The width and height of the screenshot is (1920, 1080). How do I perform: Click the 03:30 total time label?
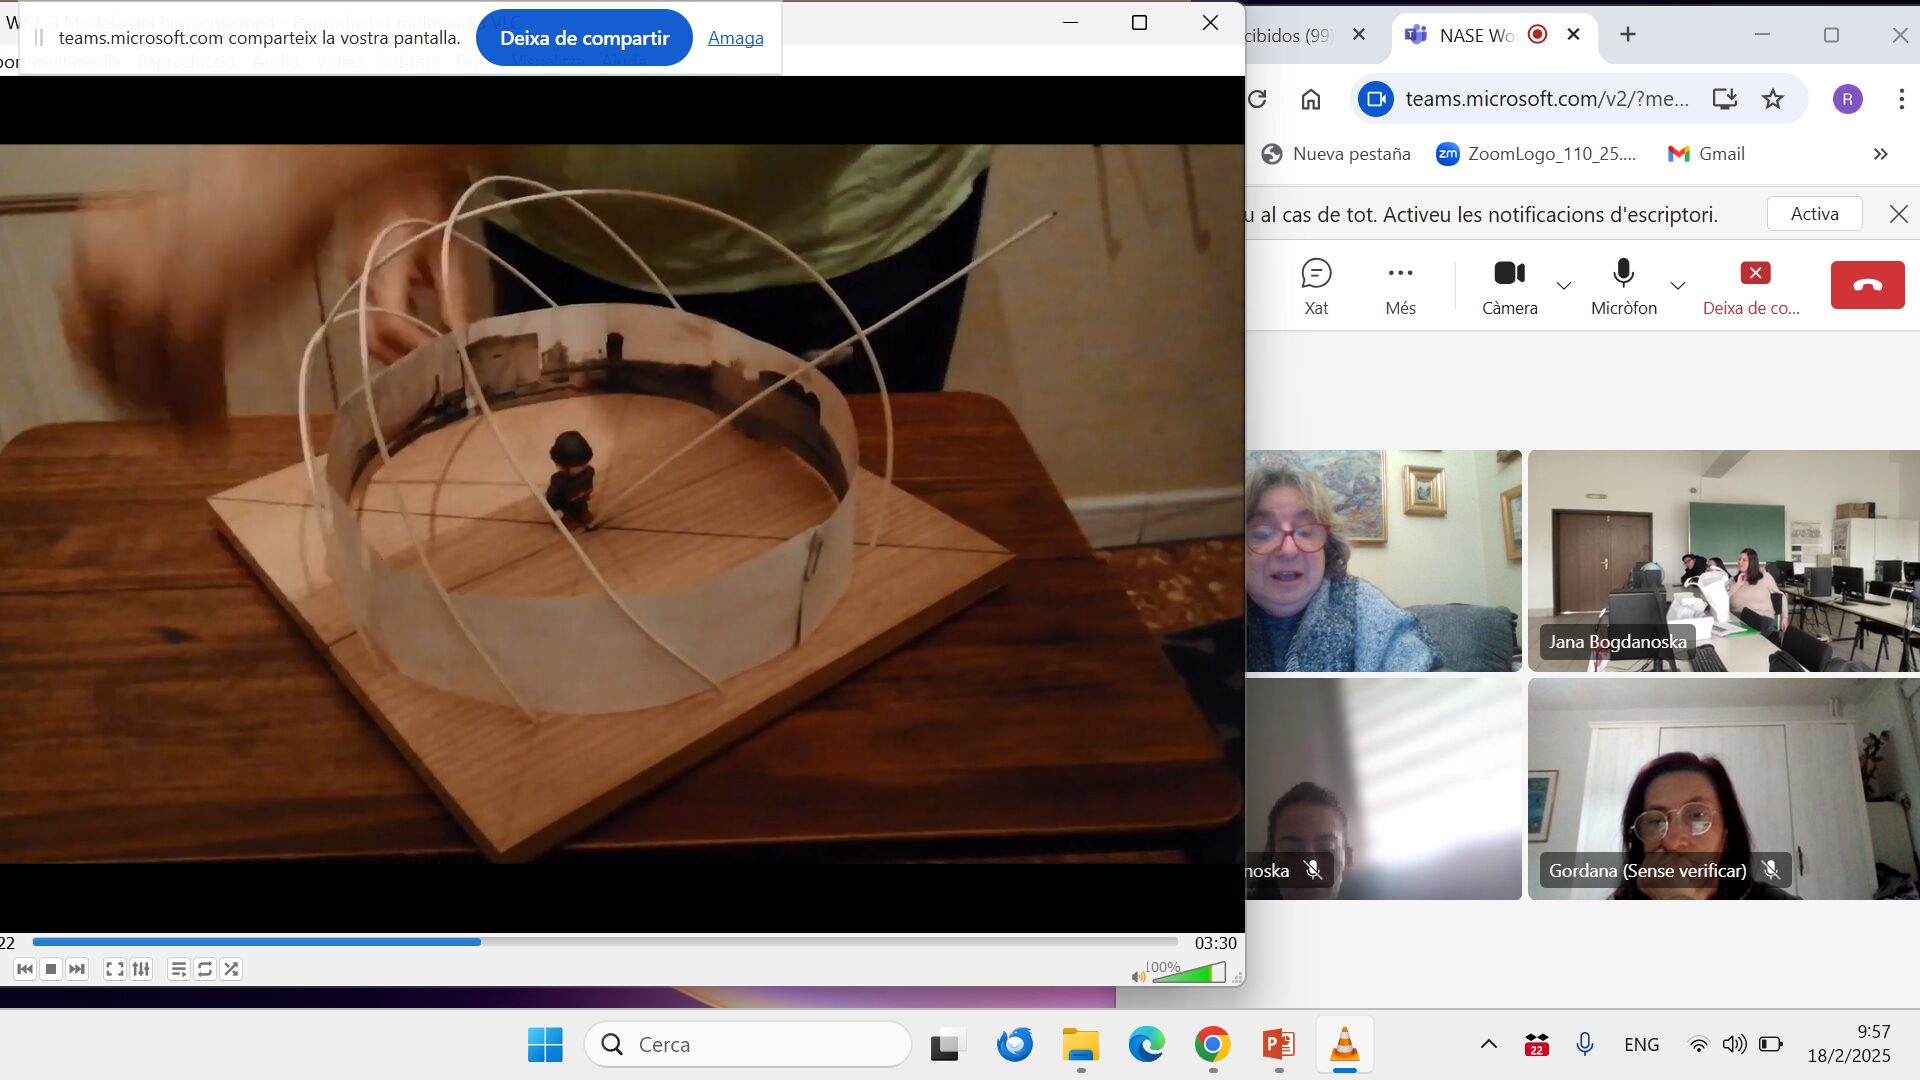click(x=1215, y=943)
